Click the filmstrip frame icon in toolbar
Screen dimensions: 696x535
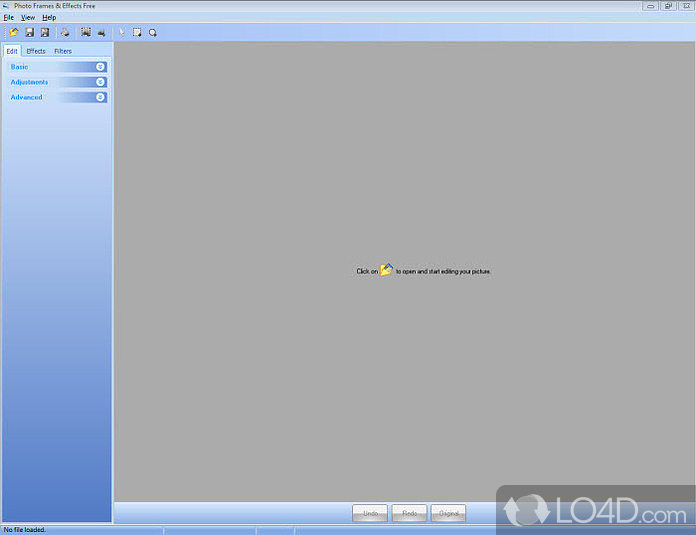[86, 32]
